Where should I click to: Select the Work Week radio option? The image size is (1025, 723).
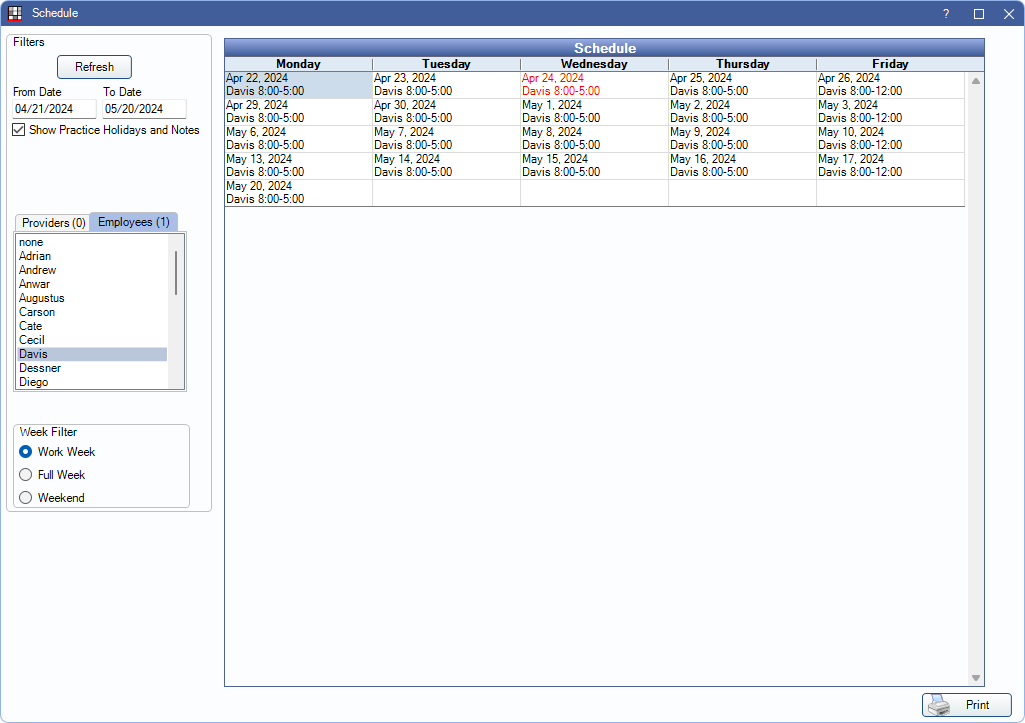[x=26, y=452]
